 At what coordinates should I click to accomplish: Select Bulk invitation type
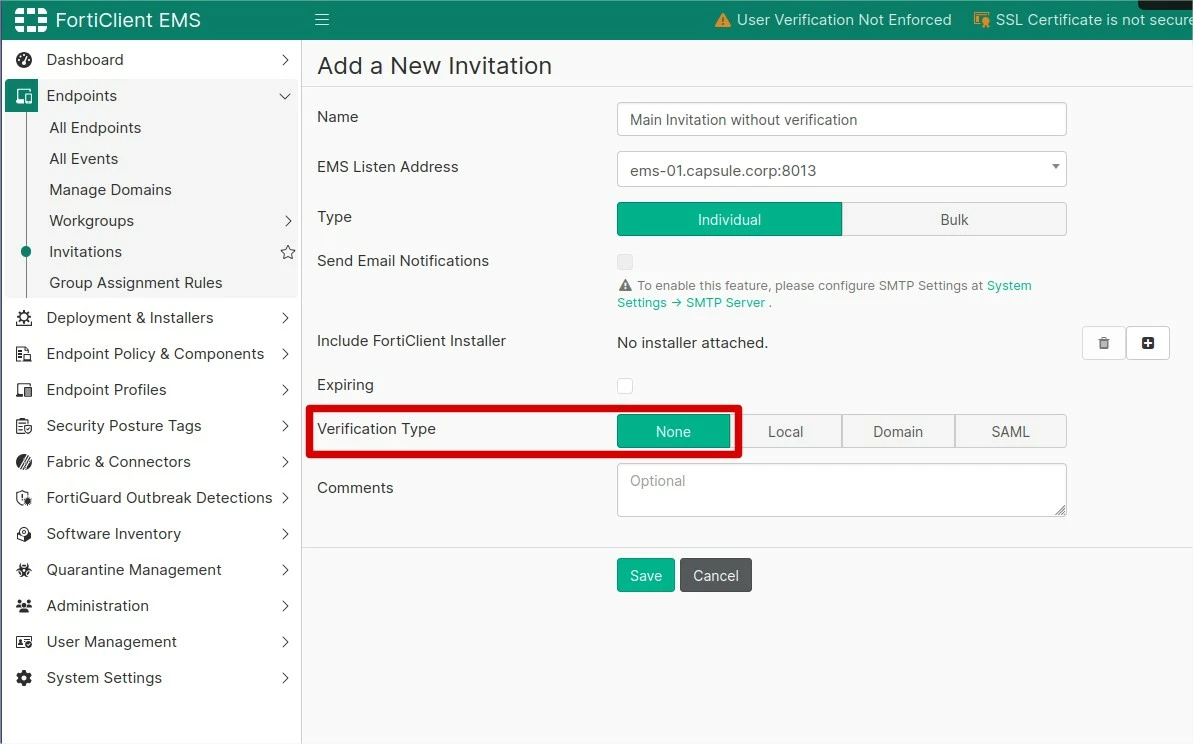tap(954, 219)
